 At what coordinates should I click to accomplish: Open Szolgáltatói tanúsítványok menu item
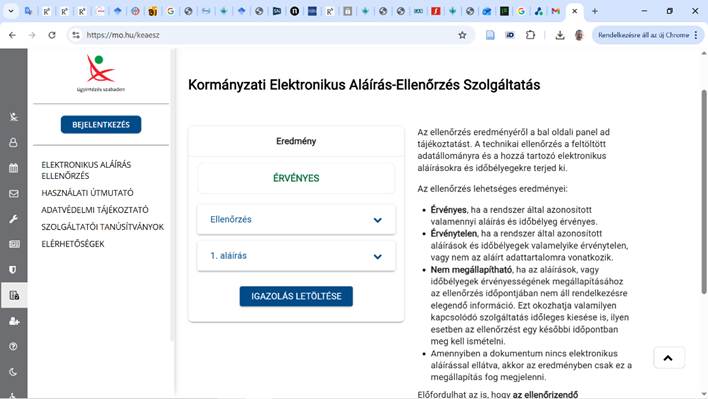(102, 227)
